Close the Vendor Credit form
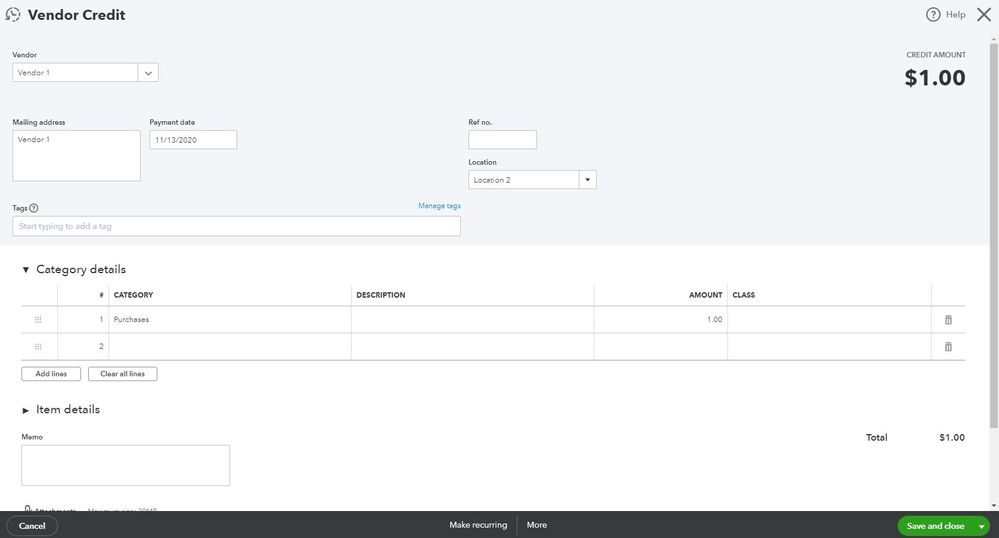 tap(984, 15)
